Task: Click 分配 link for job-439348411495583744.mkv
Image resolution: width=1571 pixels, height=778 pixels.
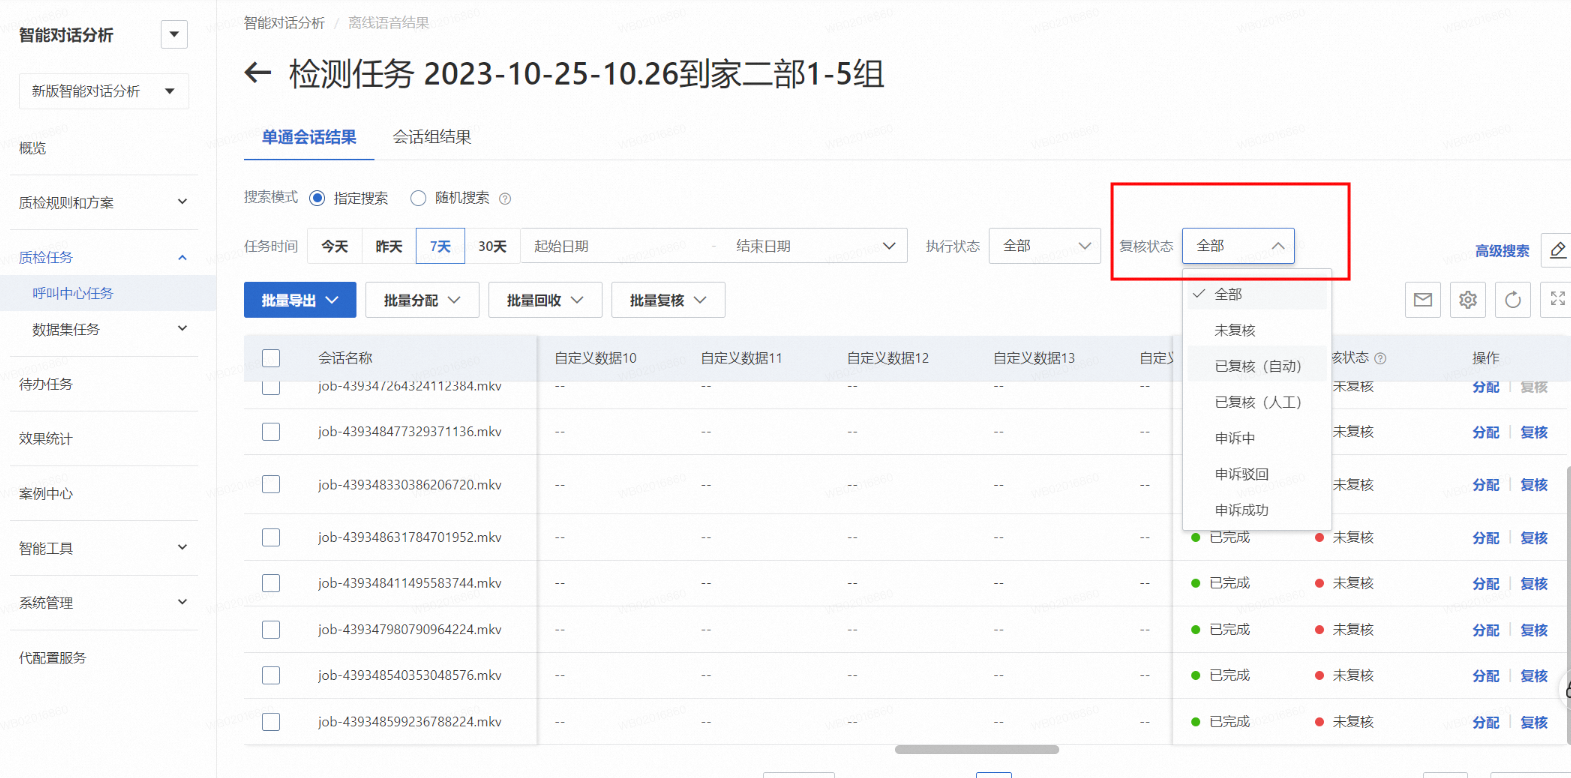Action: (x=1485, y=584)
